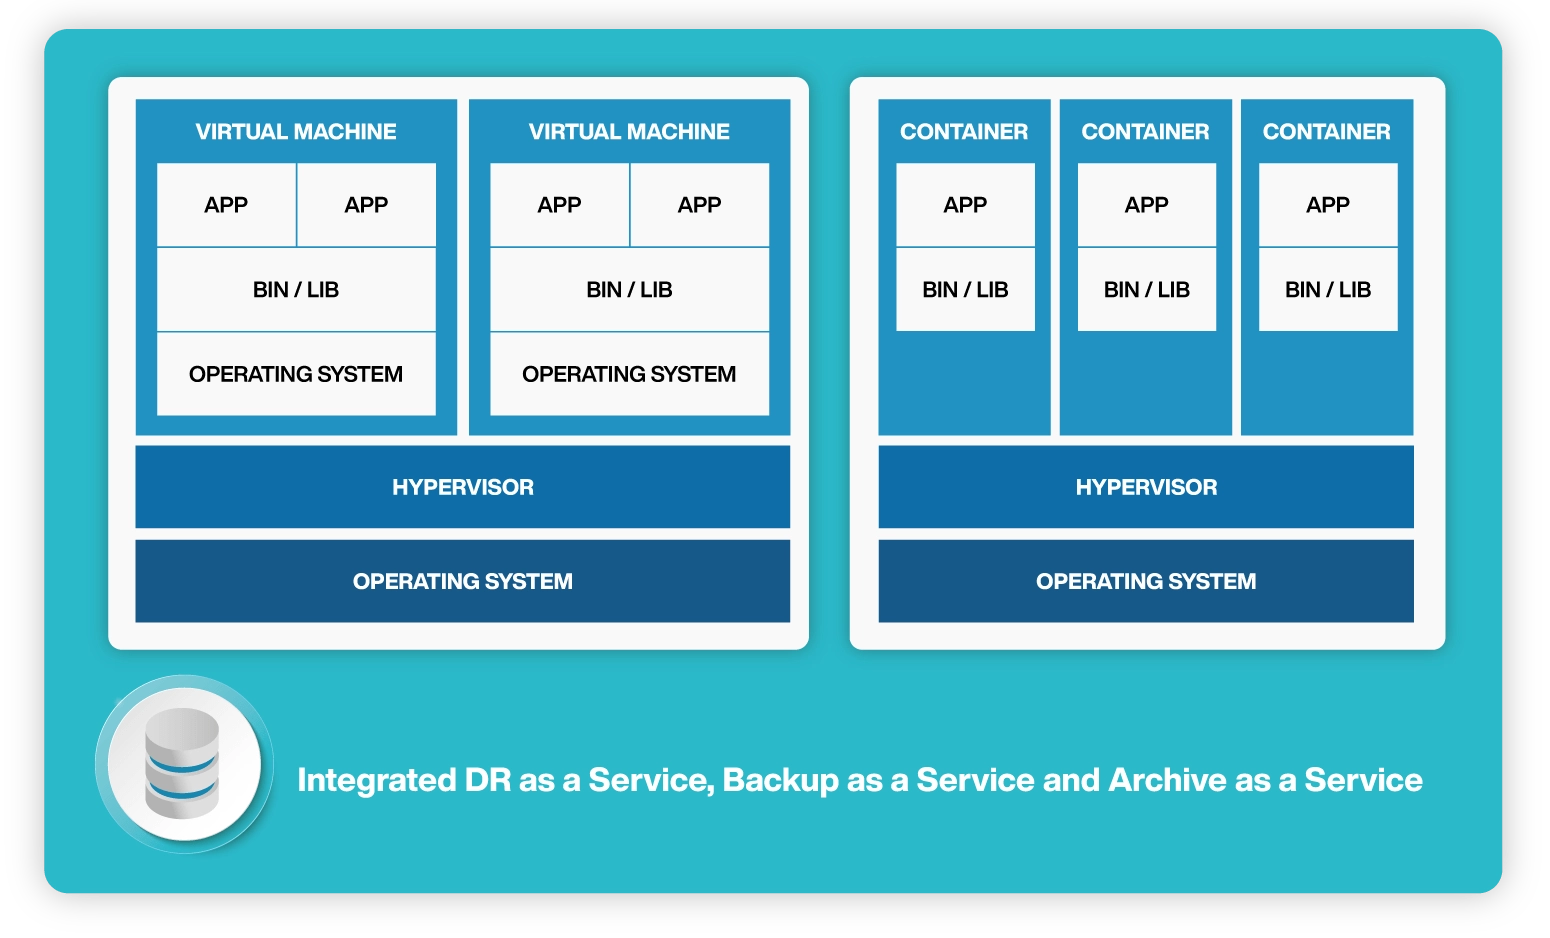
Task: Select the BIN / LIB box in middle container
Action: (1146, 290)
